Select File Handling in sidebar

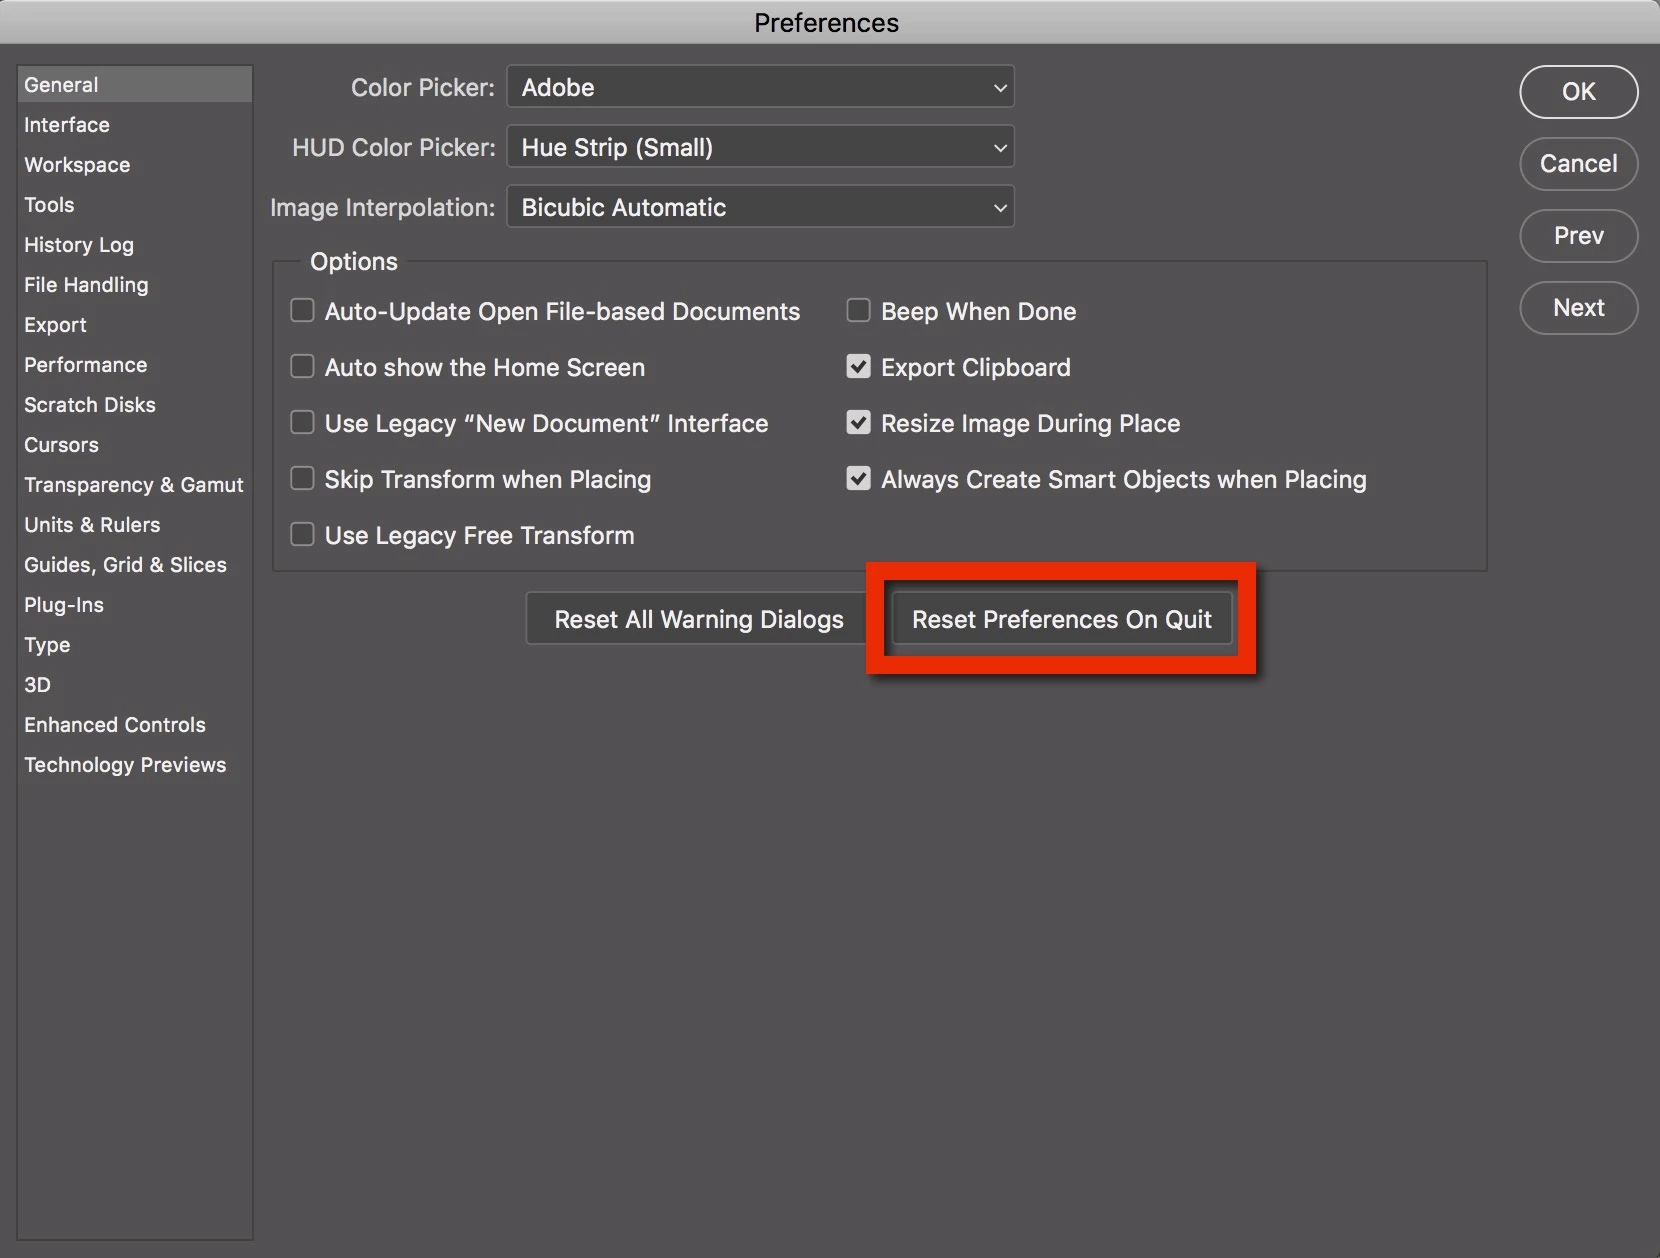[135, 285]
